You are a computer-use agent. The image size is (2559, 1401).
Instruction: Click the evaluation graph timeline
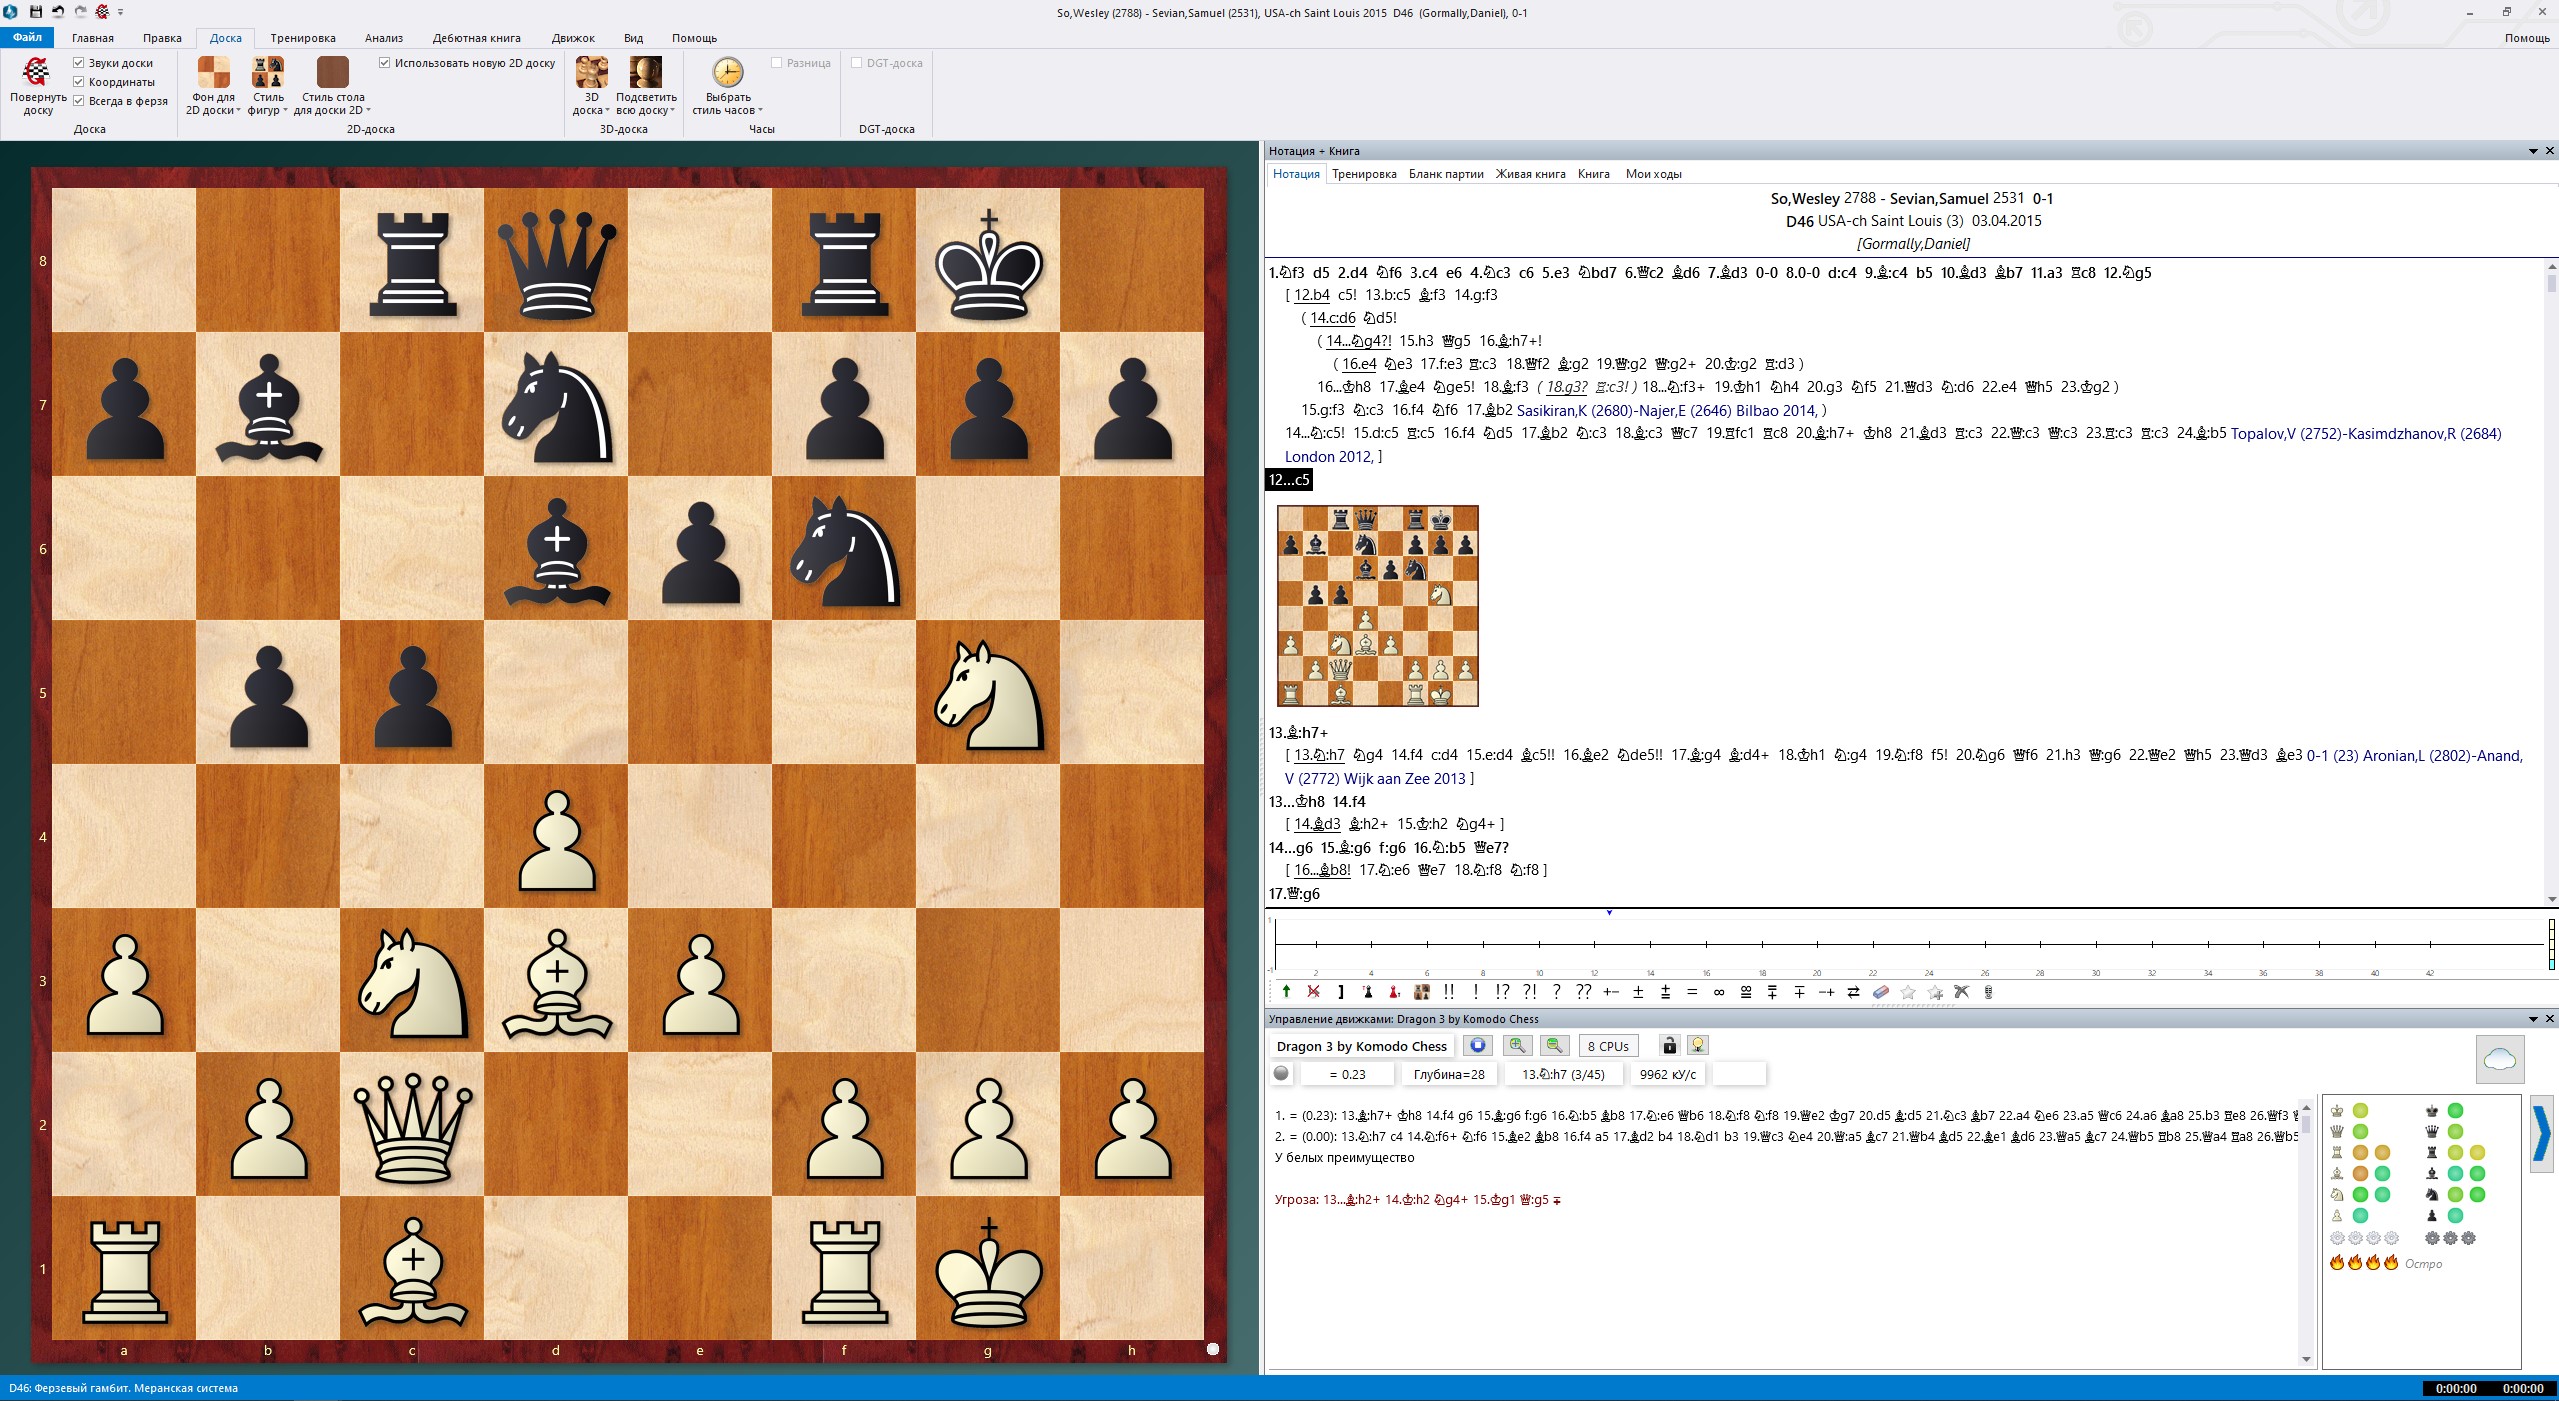click(x=1900, y=945)
